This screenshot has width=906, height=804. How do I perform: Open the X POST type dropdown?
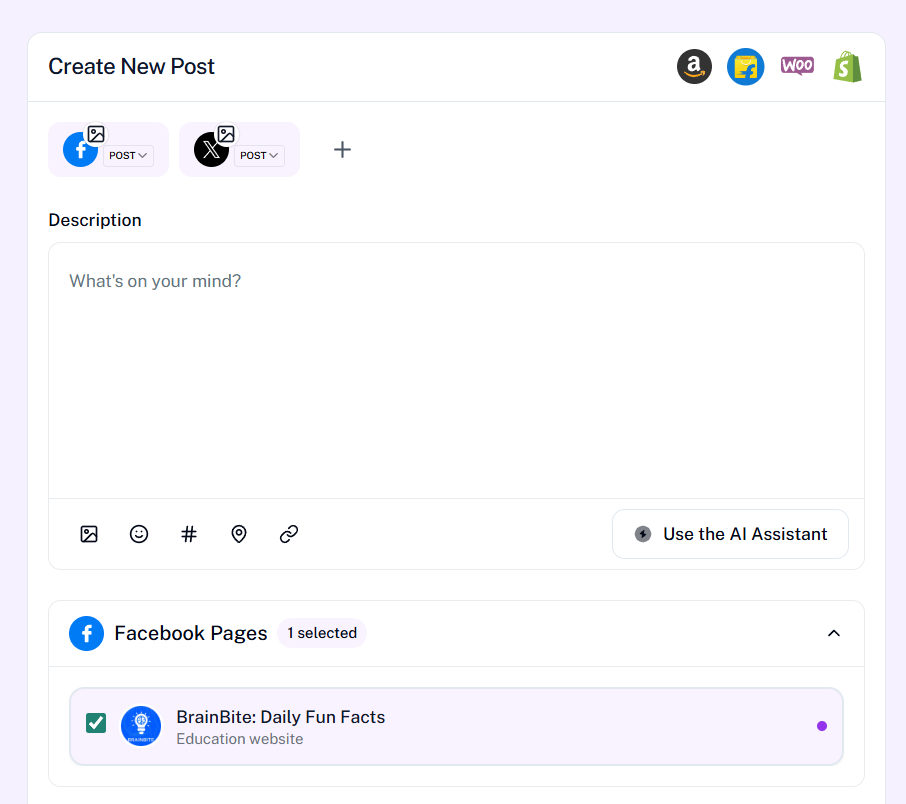[x=259, y=156]
